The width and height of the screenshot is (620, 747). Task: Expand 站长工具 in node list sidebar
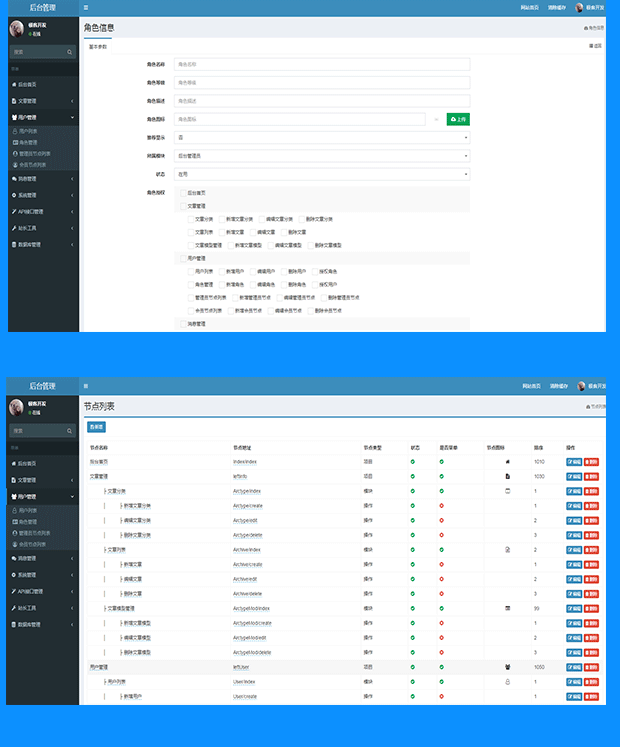[x=43, y=608]
